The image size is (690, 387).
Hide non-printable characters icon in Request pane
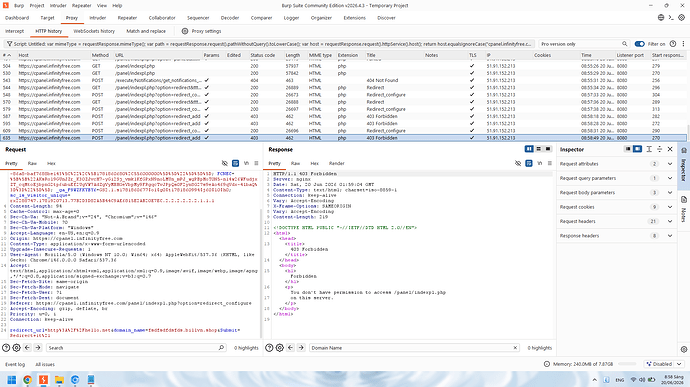[x=224, y=163]
